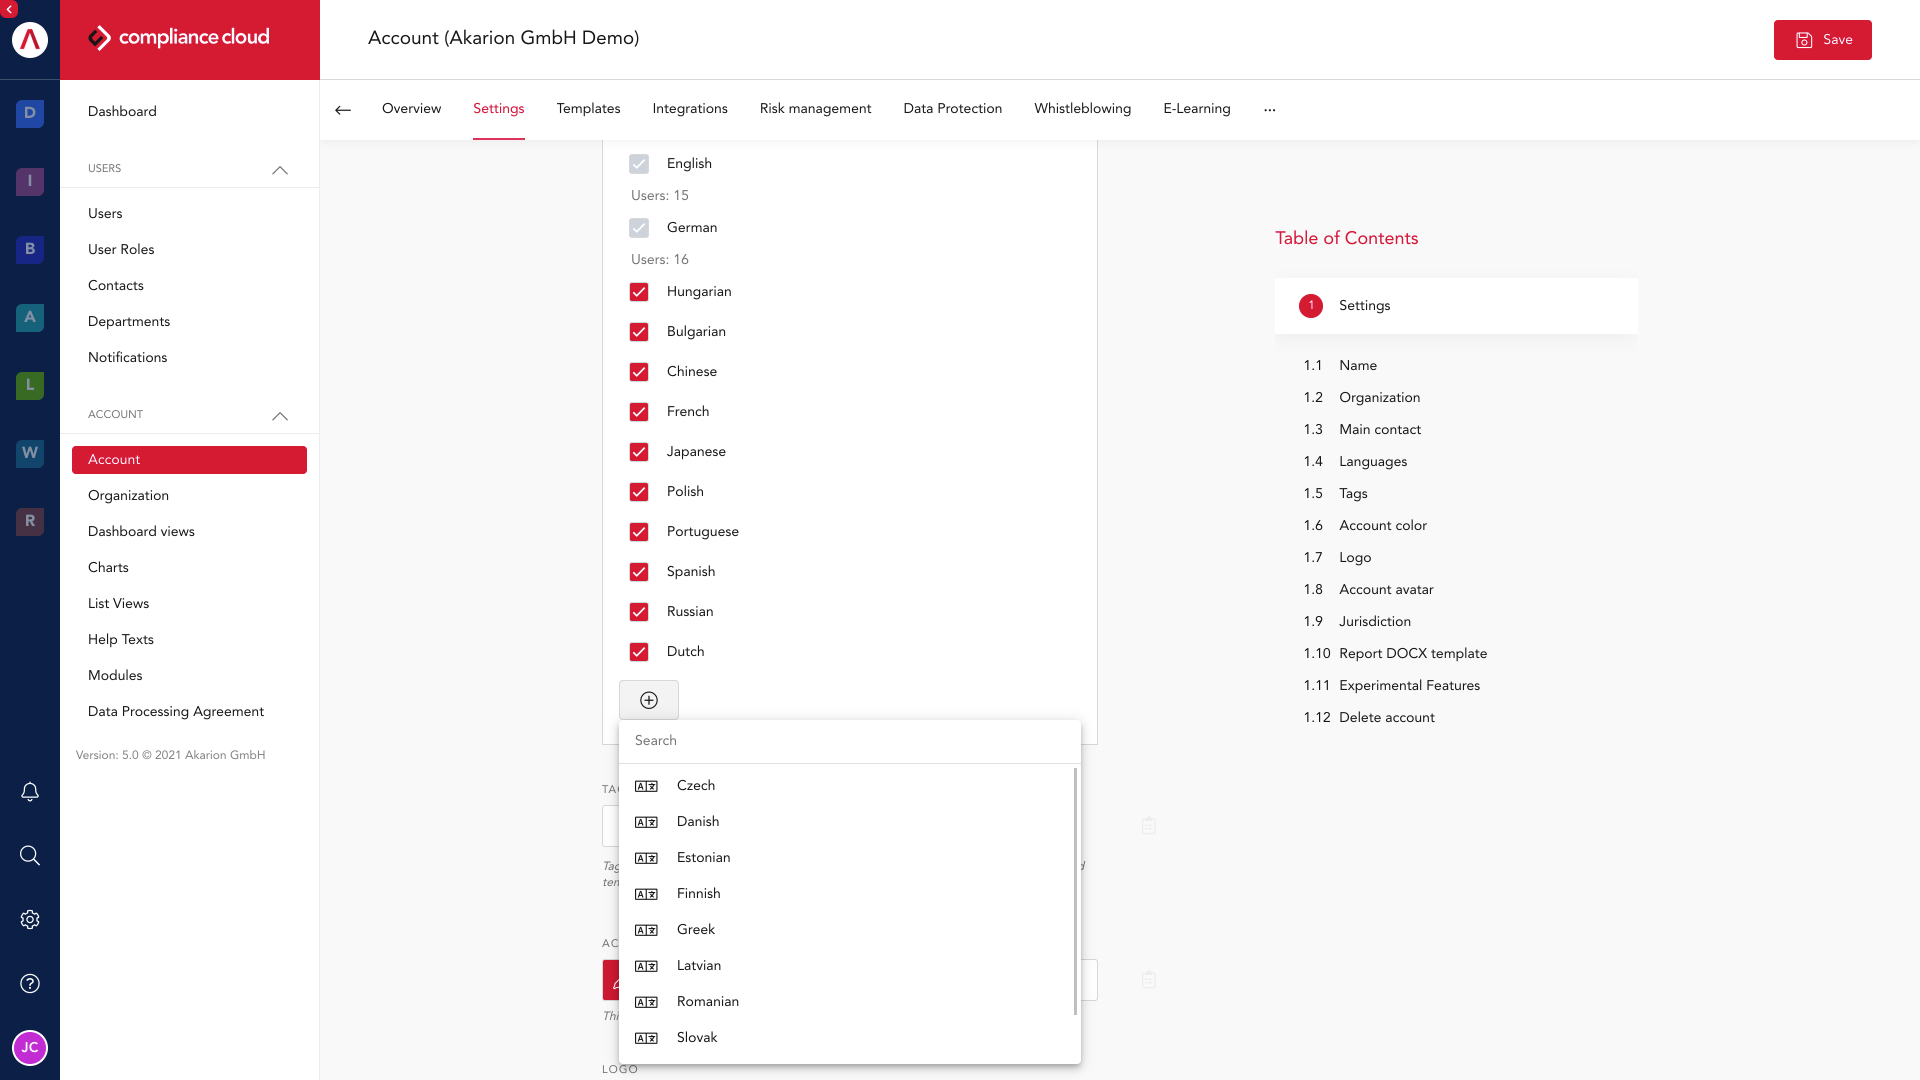Click the language Search input field

(849, 740)
